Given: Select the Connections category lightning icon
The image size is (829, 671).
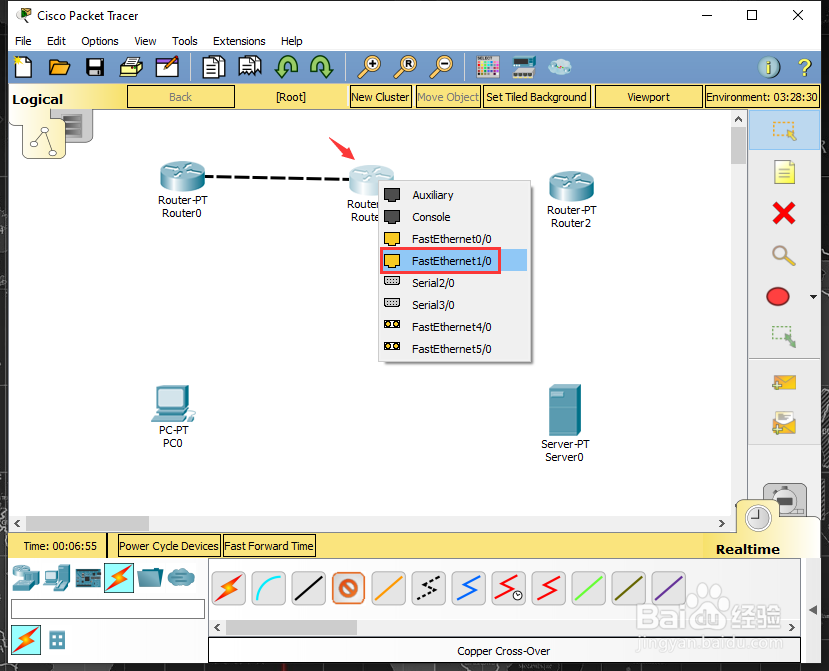Looking at the screenshot, I should coord(119,578).
